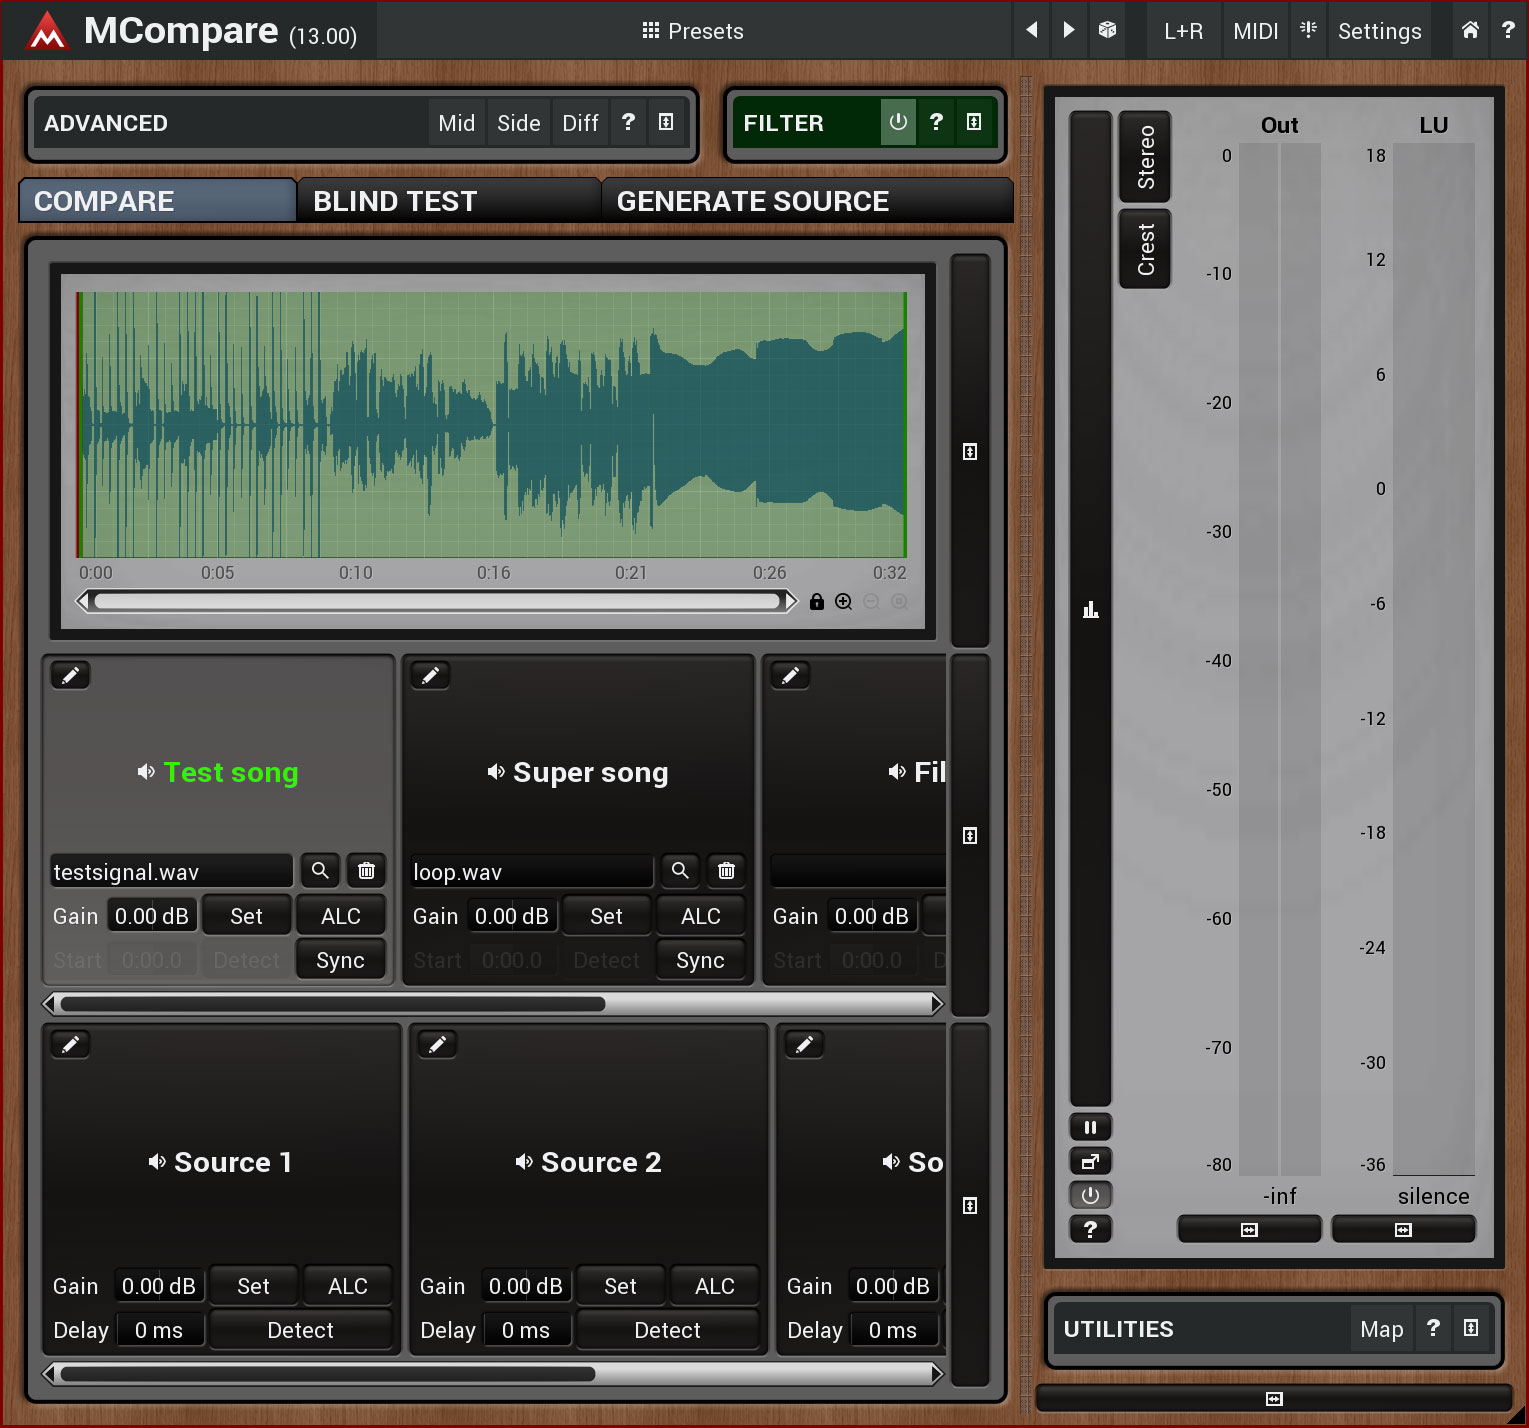Click the trash icon next to testsignal.wav

point(366,871)
